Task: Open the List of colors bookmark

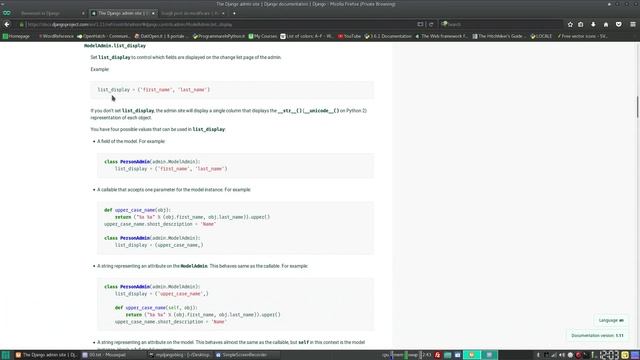Action: click(307, 36)
